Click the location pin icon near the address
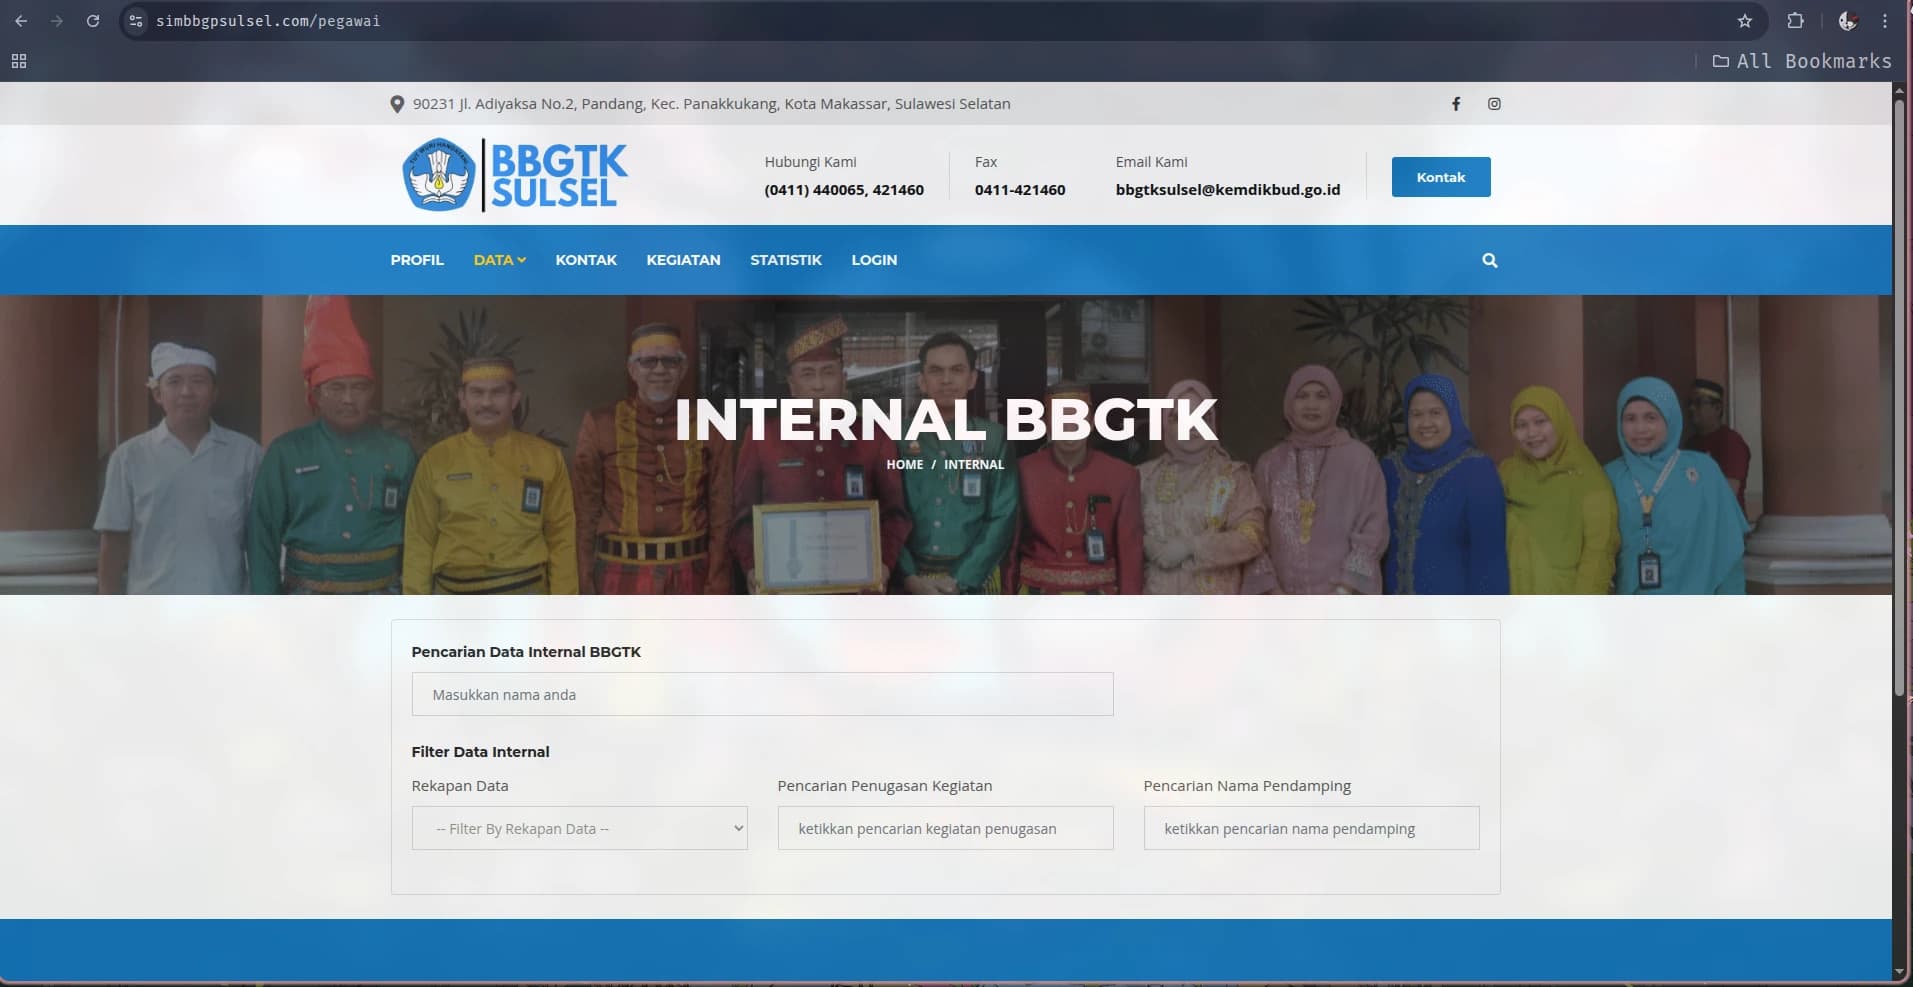The height and width of the screenshot is (987, 1913). click(396, 103)
